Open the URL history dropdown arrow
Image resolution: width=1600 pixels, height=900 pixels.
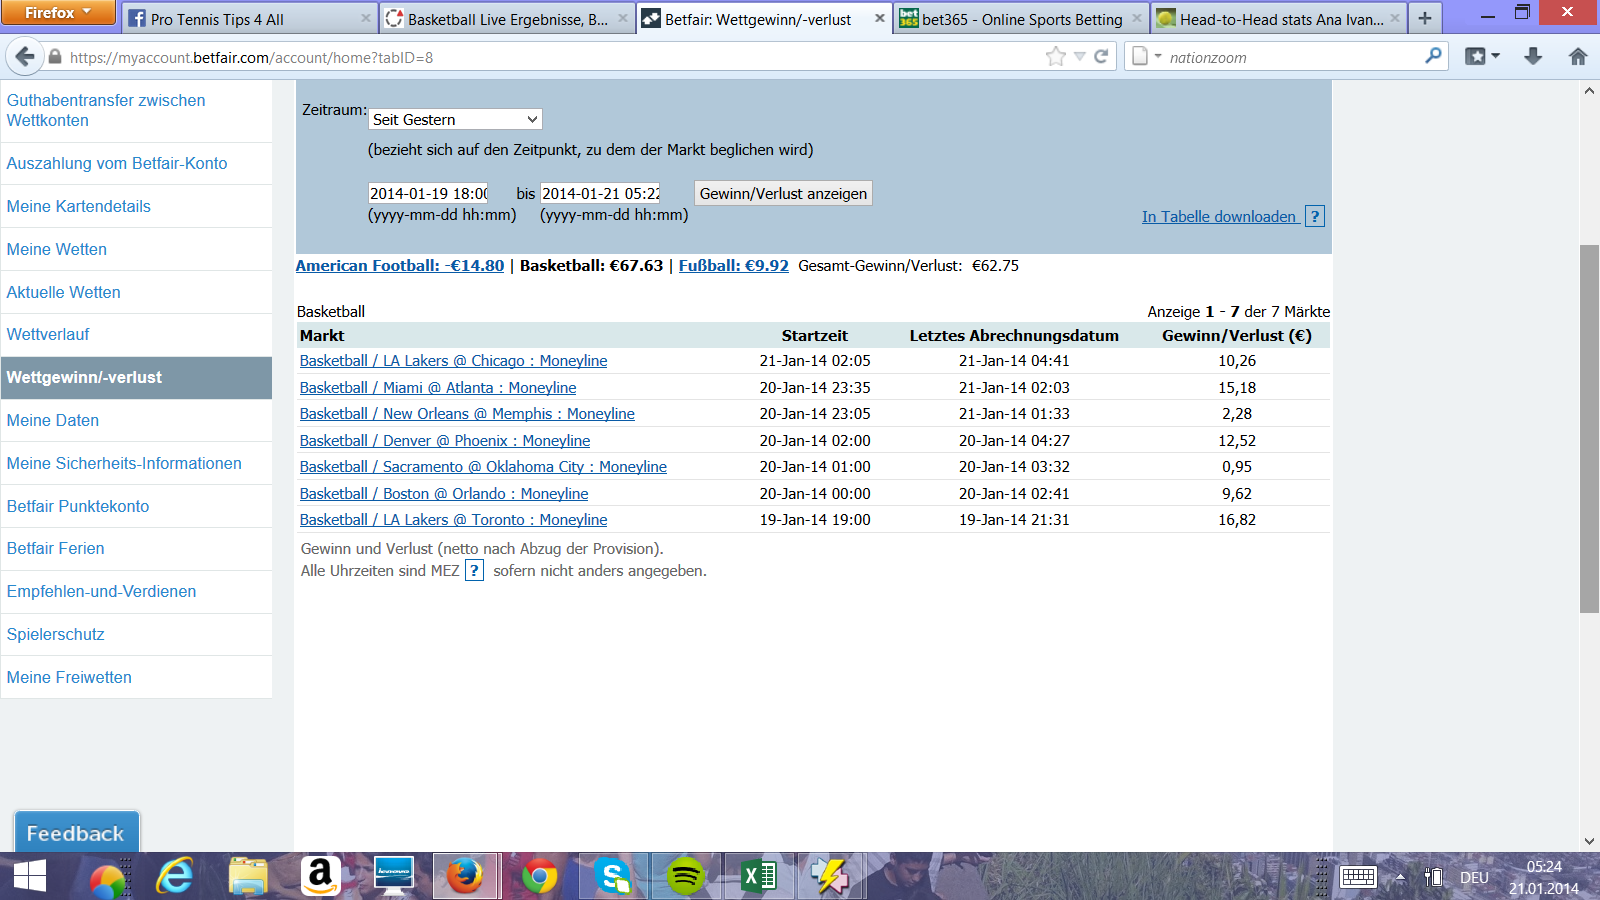pyautogui.click(x=1080, y=57)
